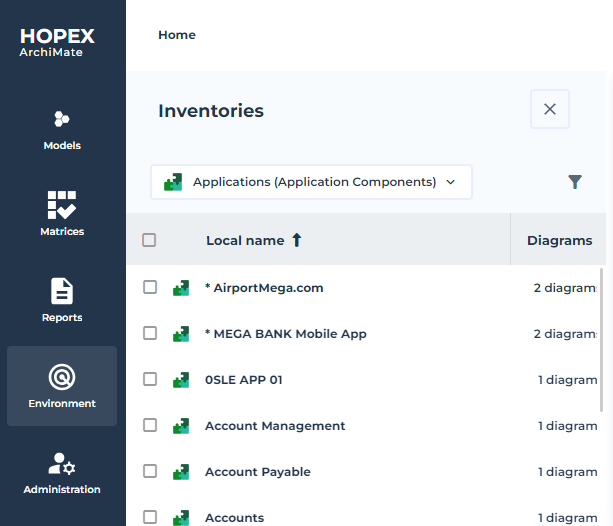Open the Administration sidebar icon

62,464
